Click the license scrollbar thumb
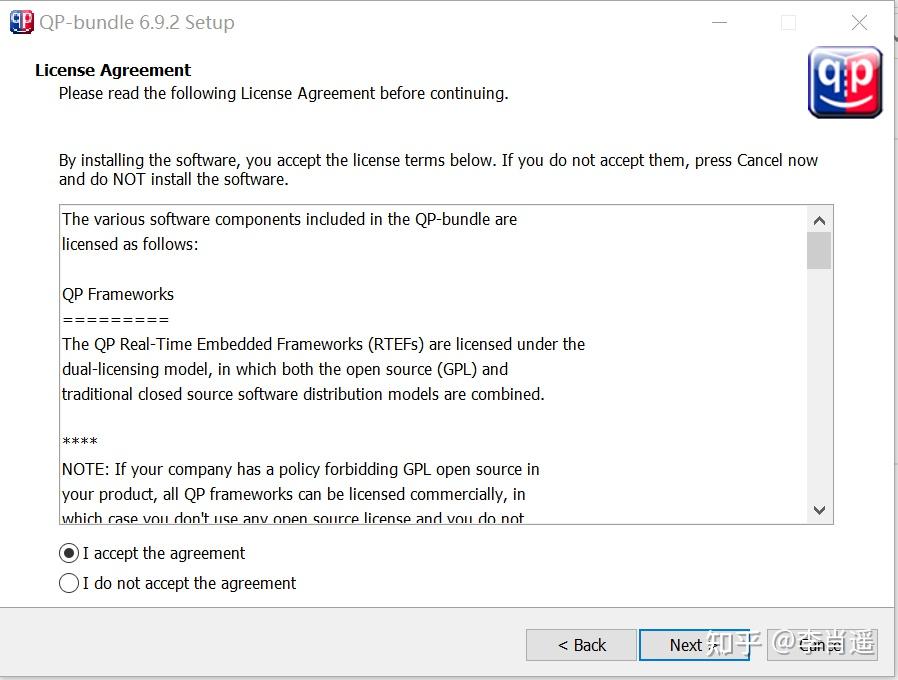The height and width of the screenshot is (680, 898). pos(819,250)
